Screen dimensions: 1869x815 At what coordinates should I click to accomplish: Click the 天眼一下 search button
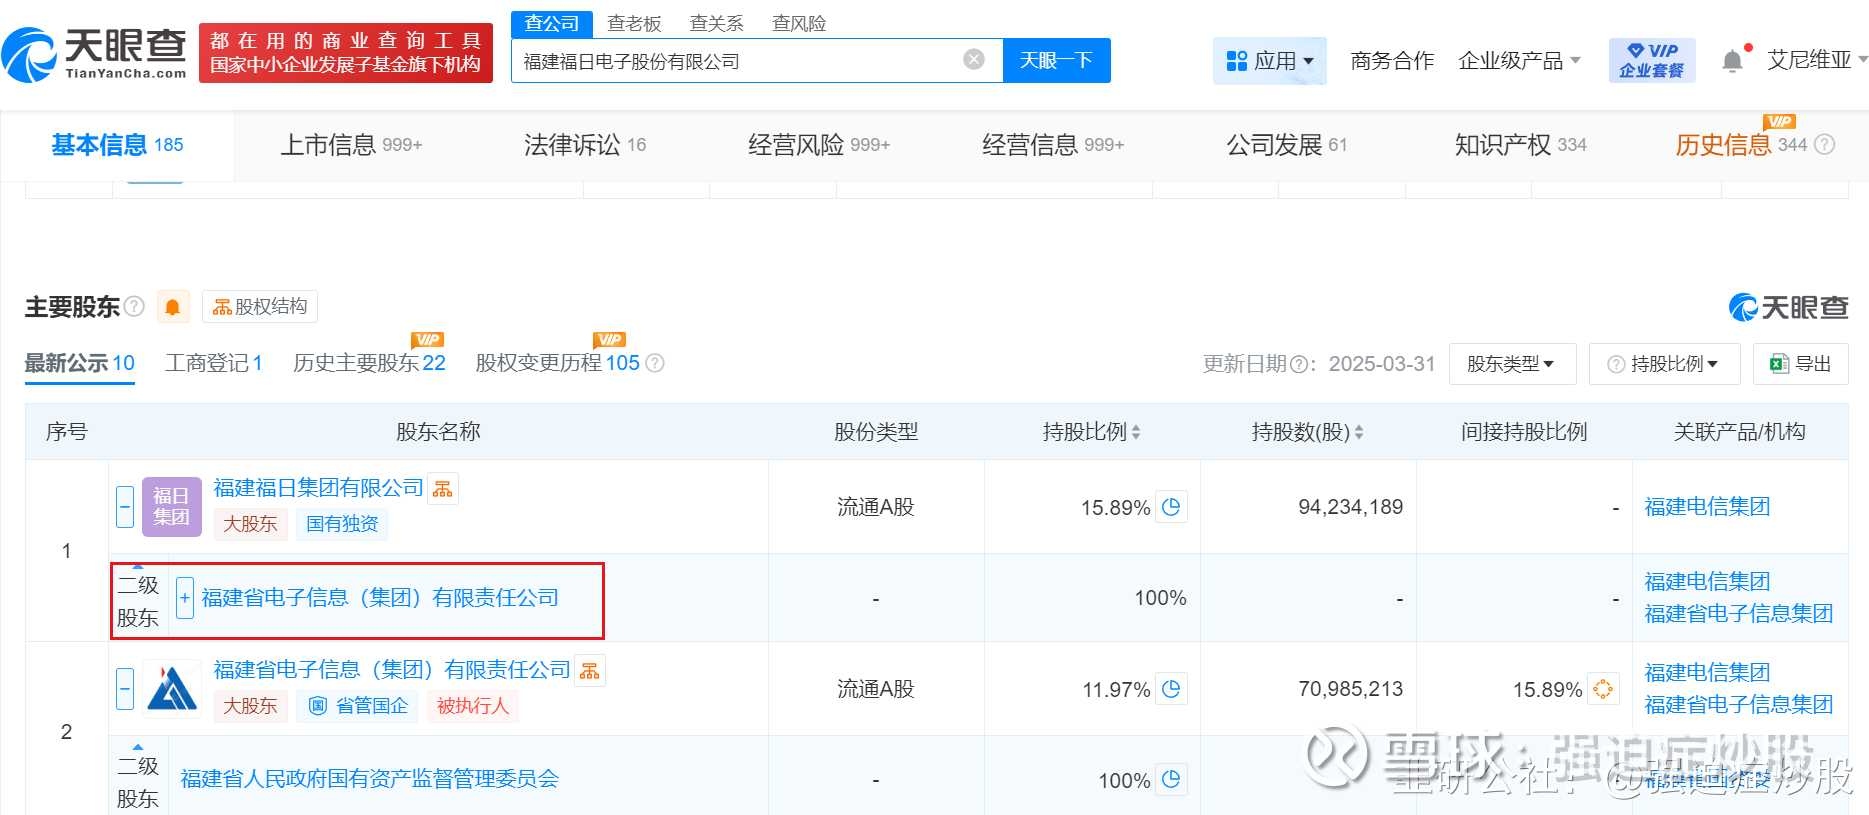click(1056, 61)
